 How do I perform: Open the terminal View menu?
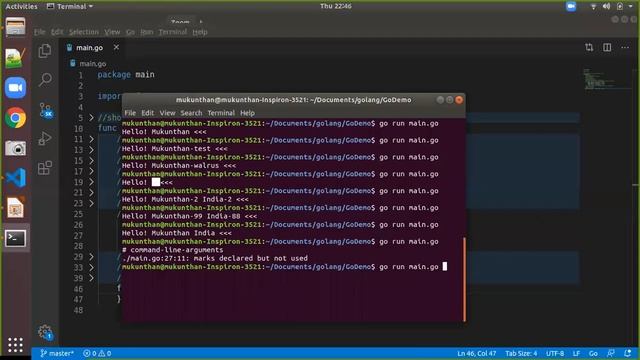tap(167, 113)
